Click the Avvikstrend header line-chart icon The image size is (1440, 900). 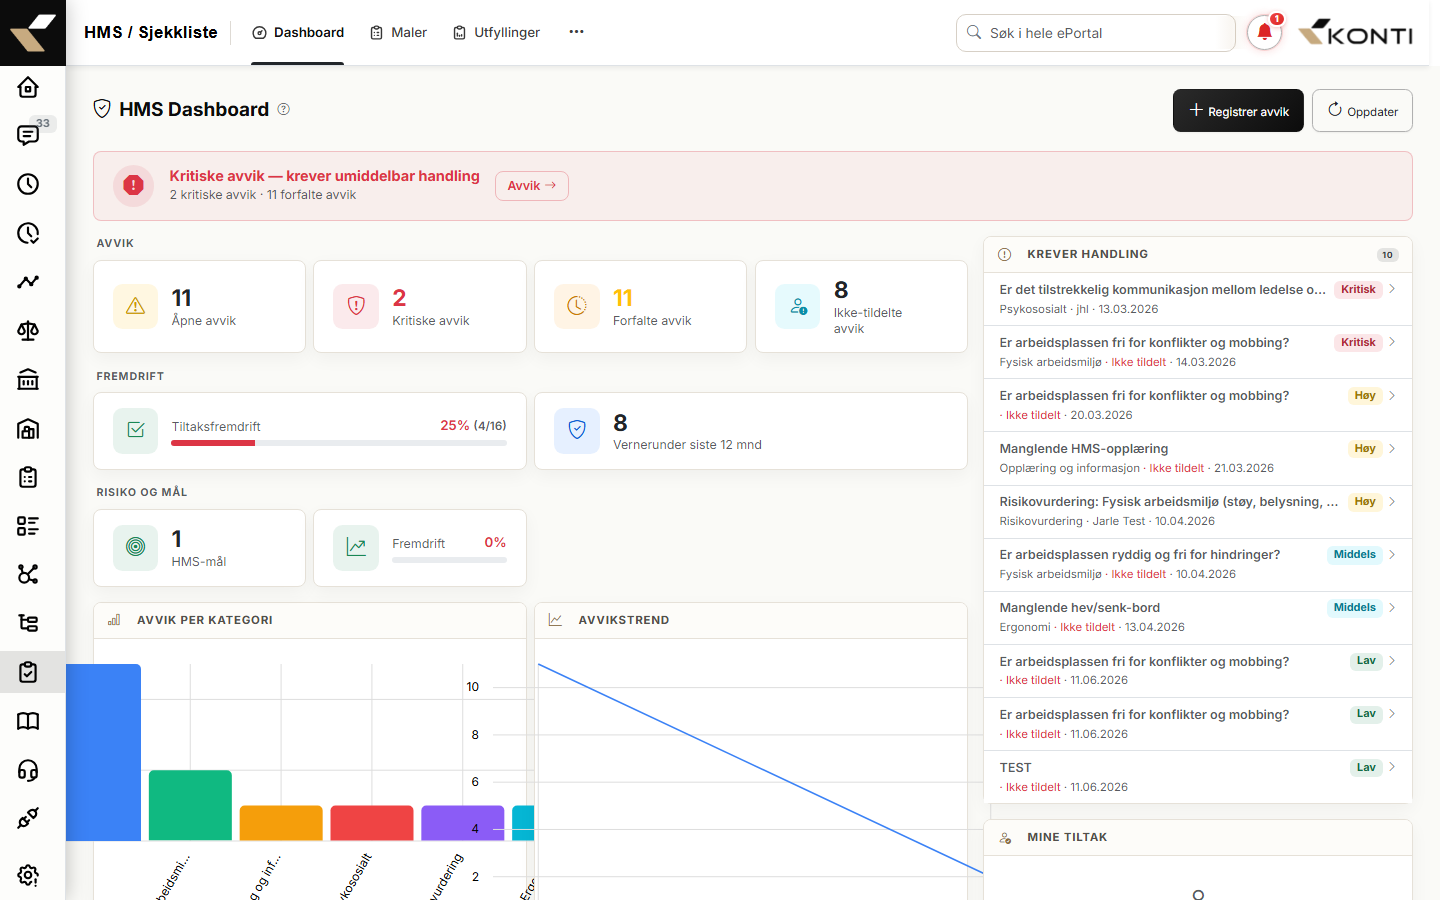[555, 620]
